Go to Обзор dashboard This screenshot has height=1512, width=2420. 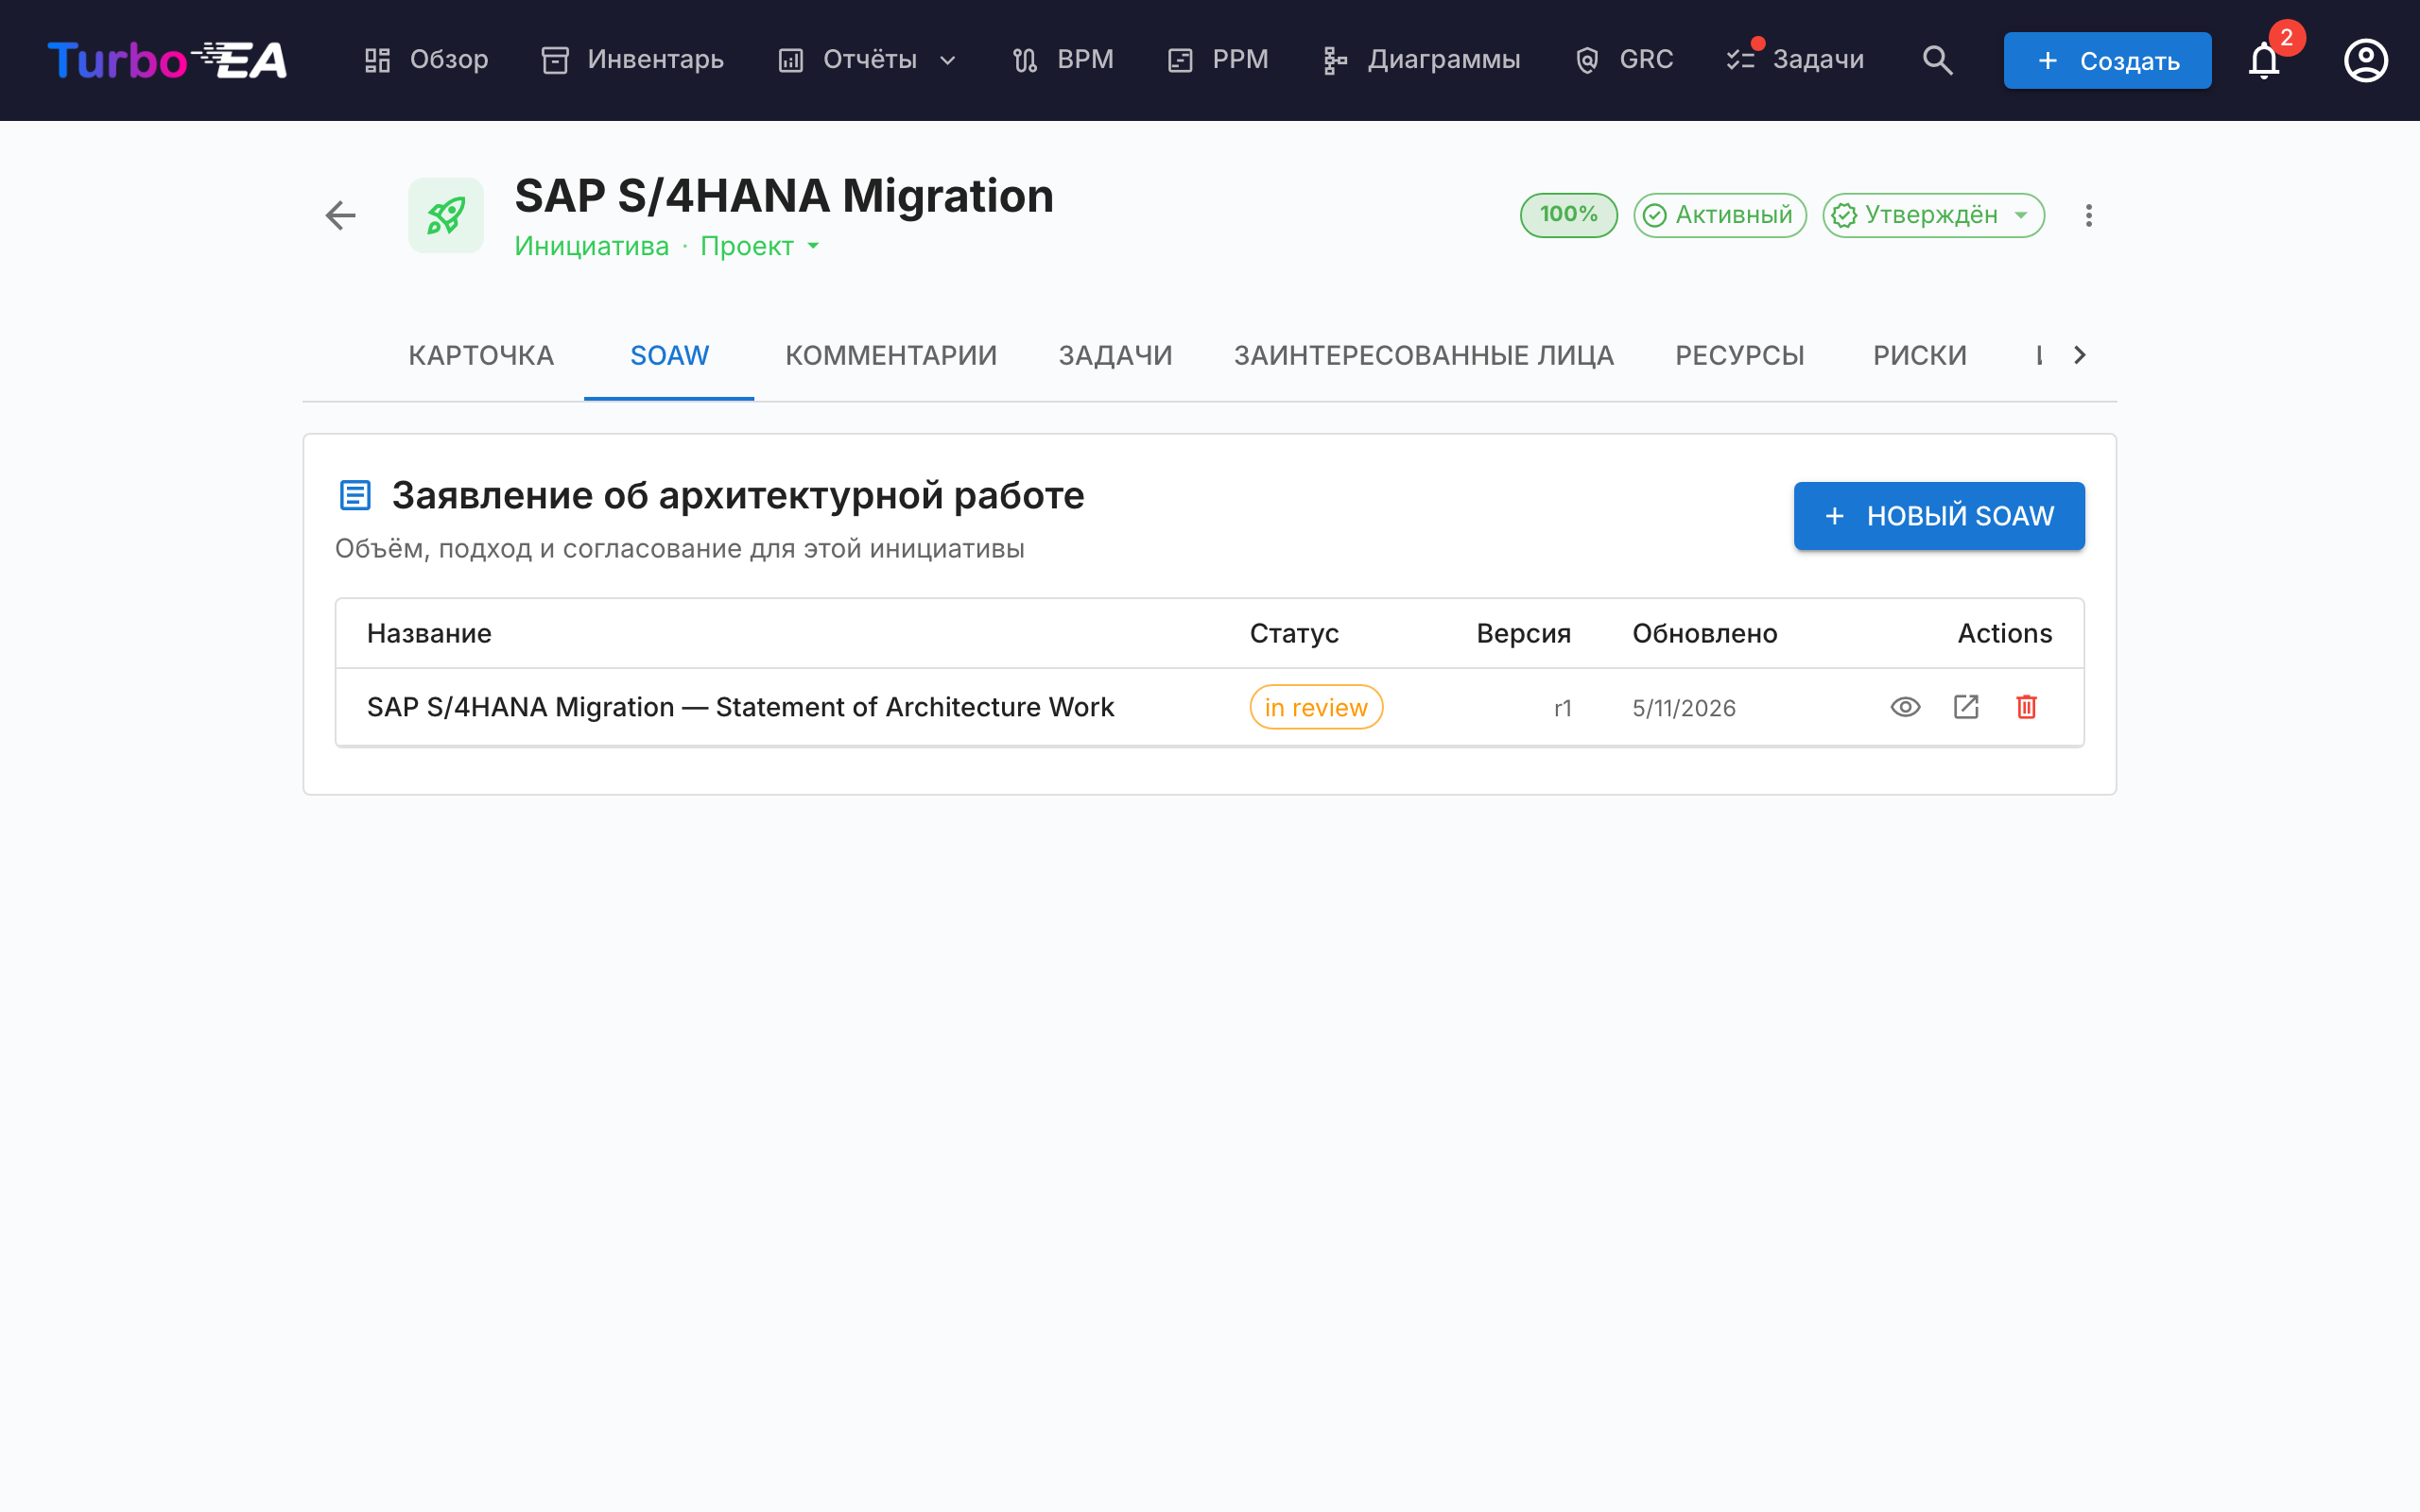(x=427, y=60)
